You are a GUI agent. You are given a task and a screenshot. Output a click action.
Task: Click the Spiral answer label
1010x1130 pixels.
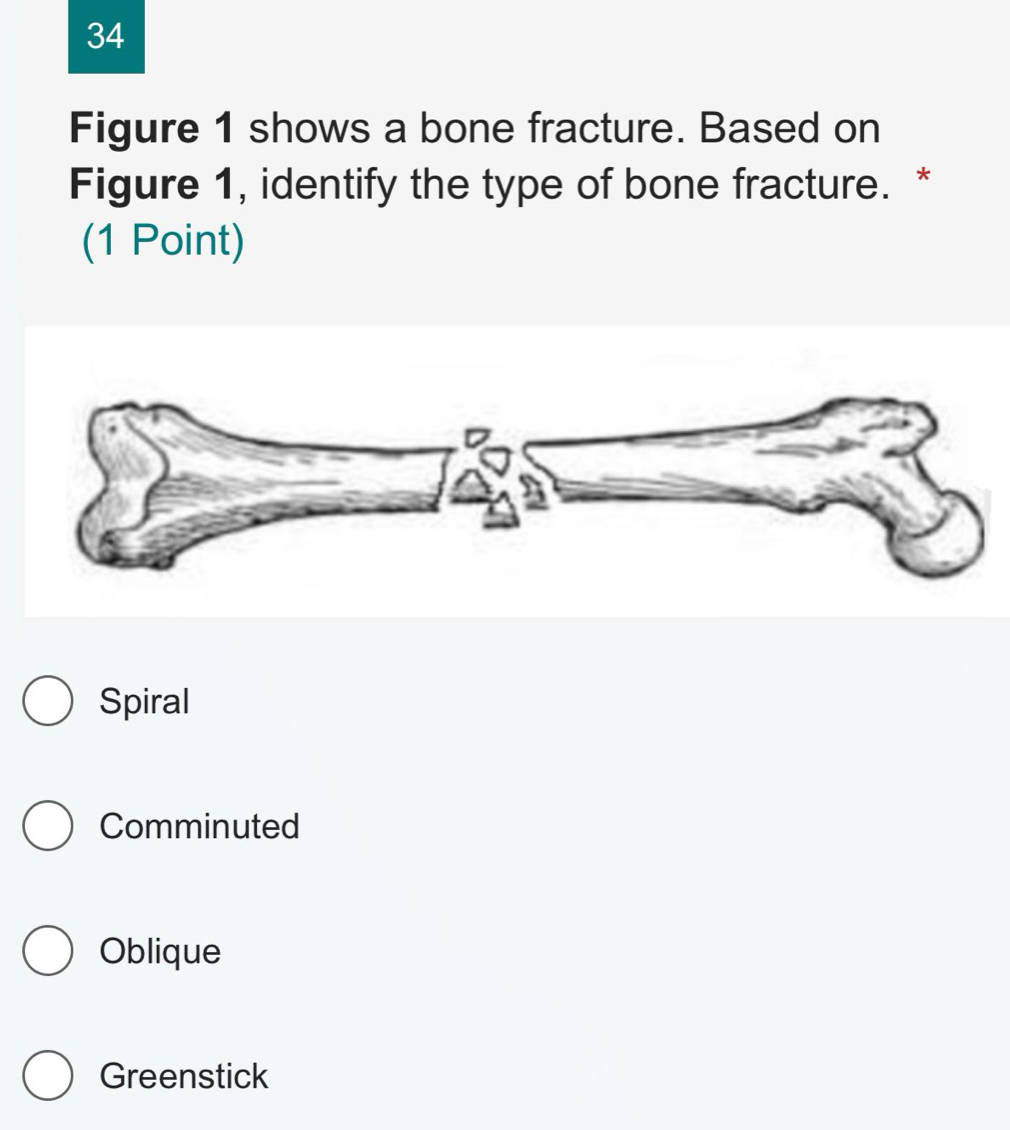click(x=145, y=702)
